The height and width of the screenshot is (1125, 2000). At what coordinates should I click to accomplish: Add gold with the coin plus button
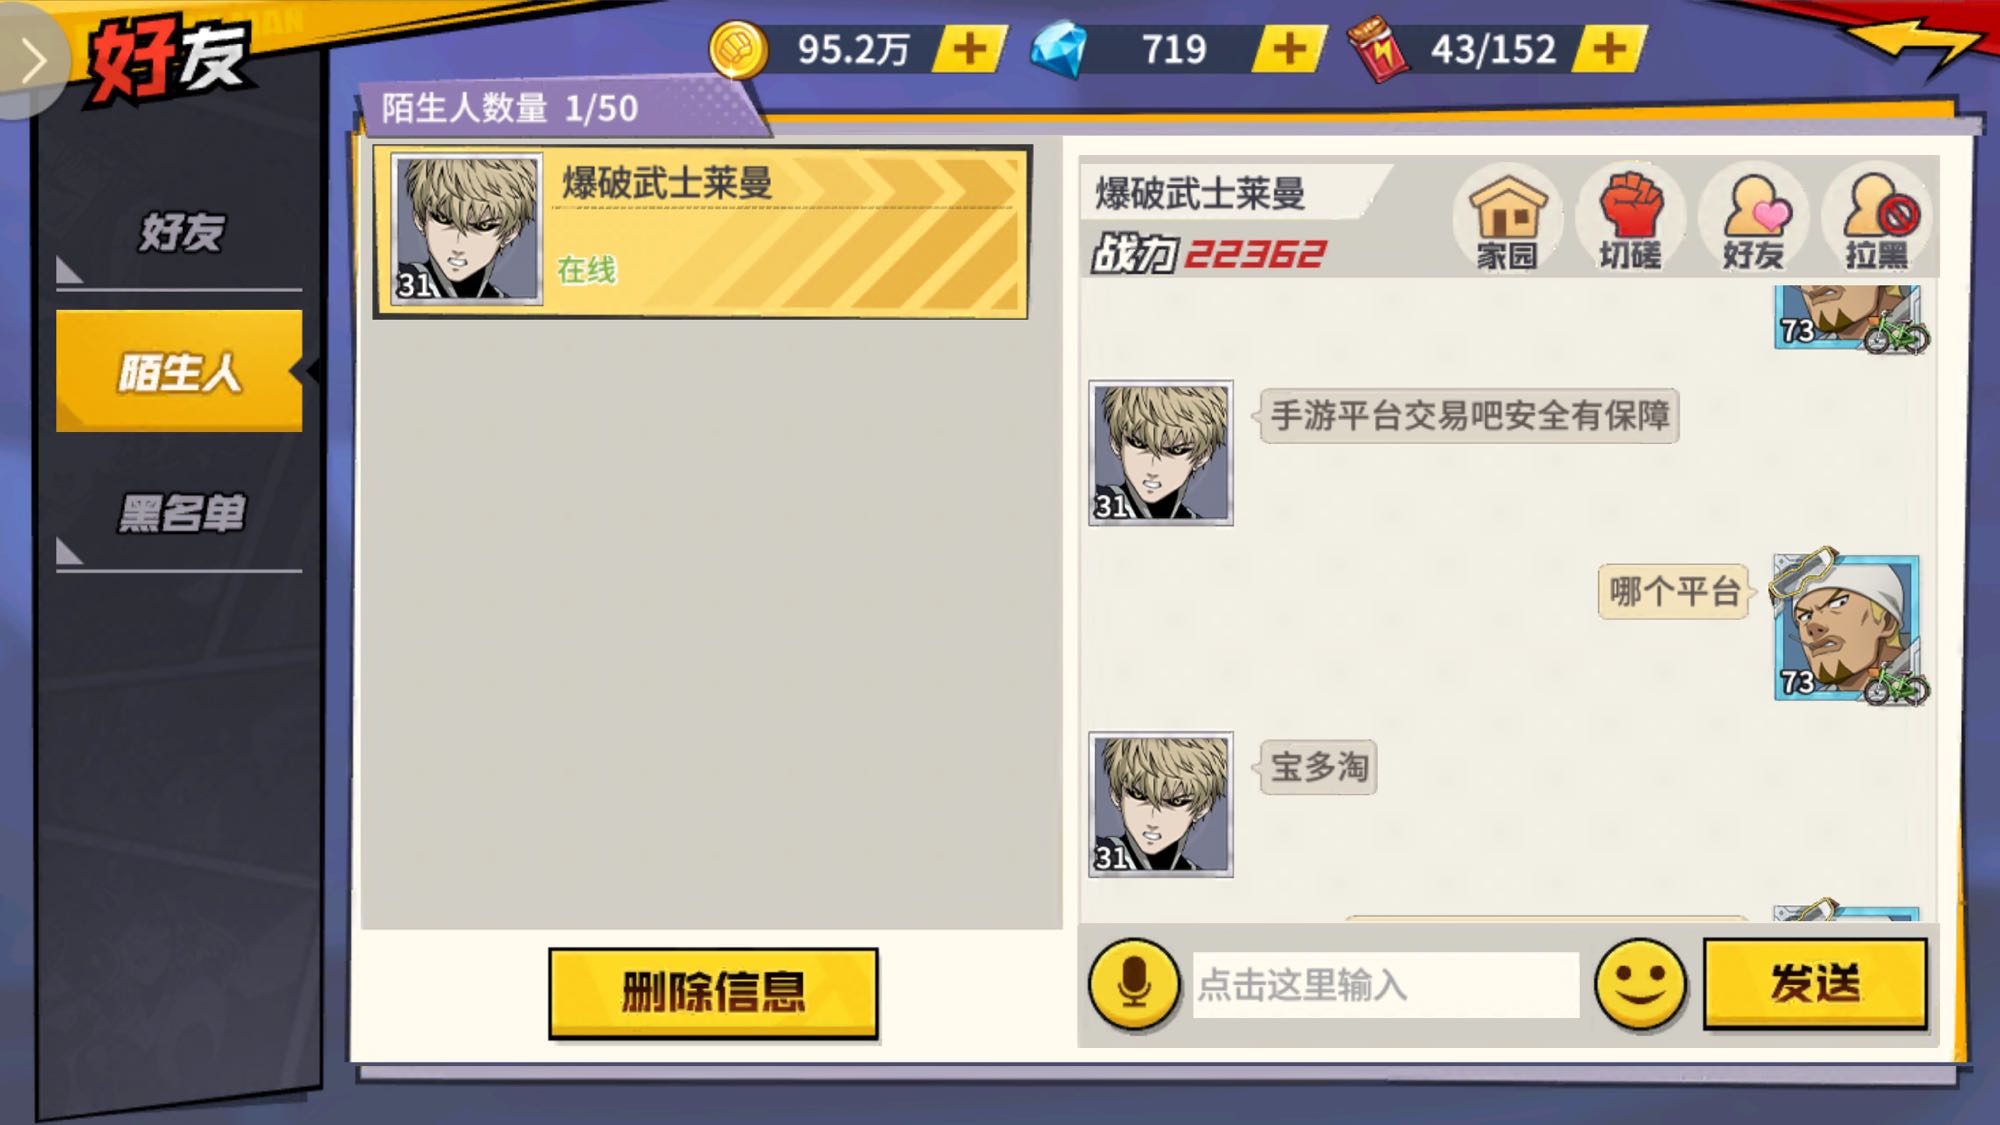coord(968,49)
